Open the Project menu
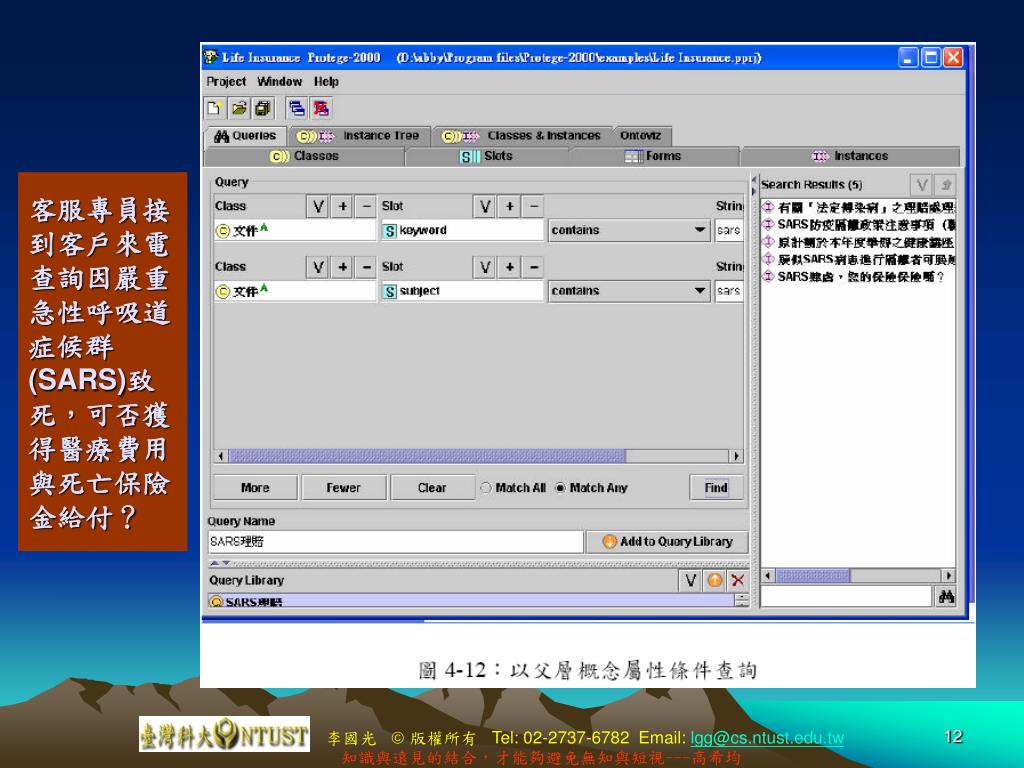 click(x=226, y=82)
